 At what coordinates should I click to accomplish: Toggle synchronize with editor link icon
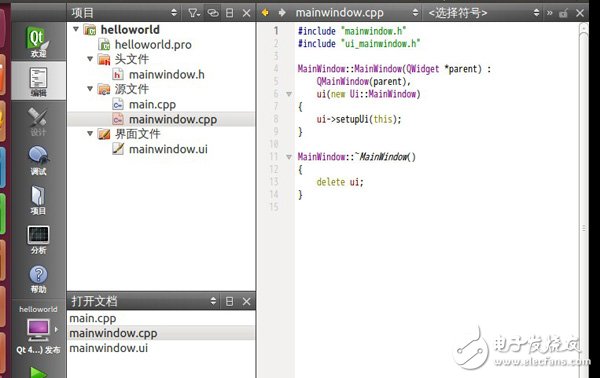[213, 13]
